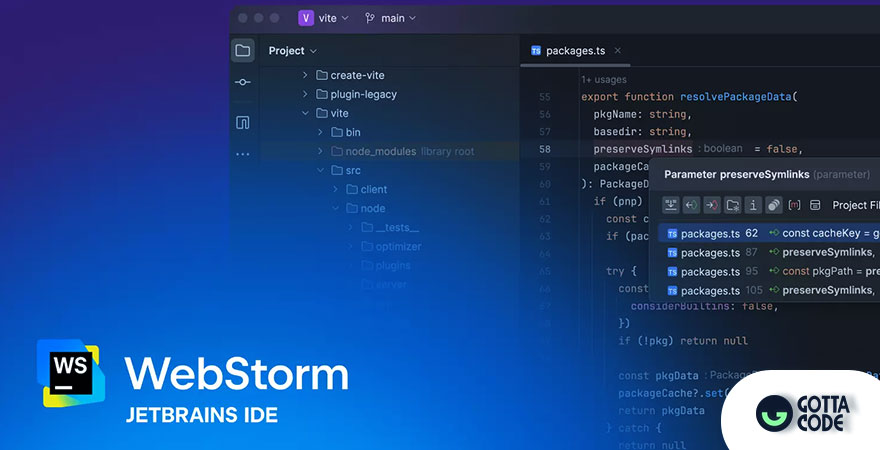Image resolution: width=880 pixels, height=450 pixels.
Task: Collapse the vite folder chevron
Action: click(305, 113)
